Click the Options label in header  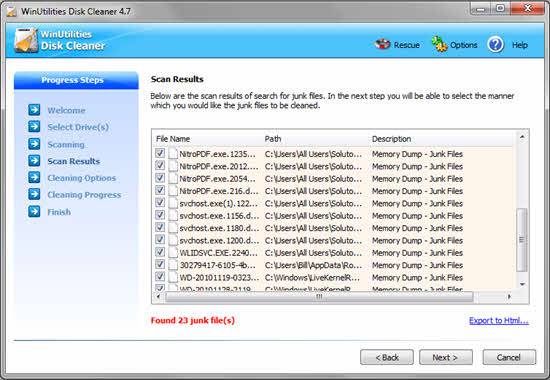pos(464,45)
